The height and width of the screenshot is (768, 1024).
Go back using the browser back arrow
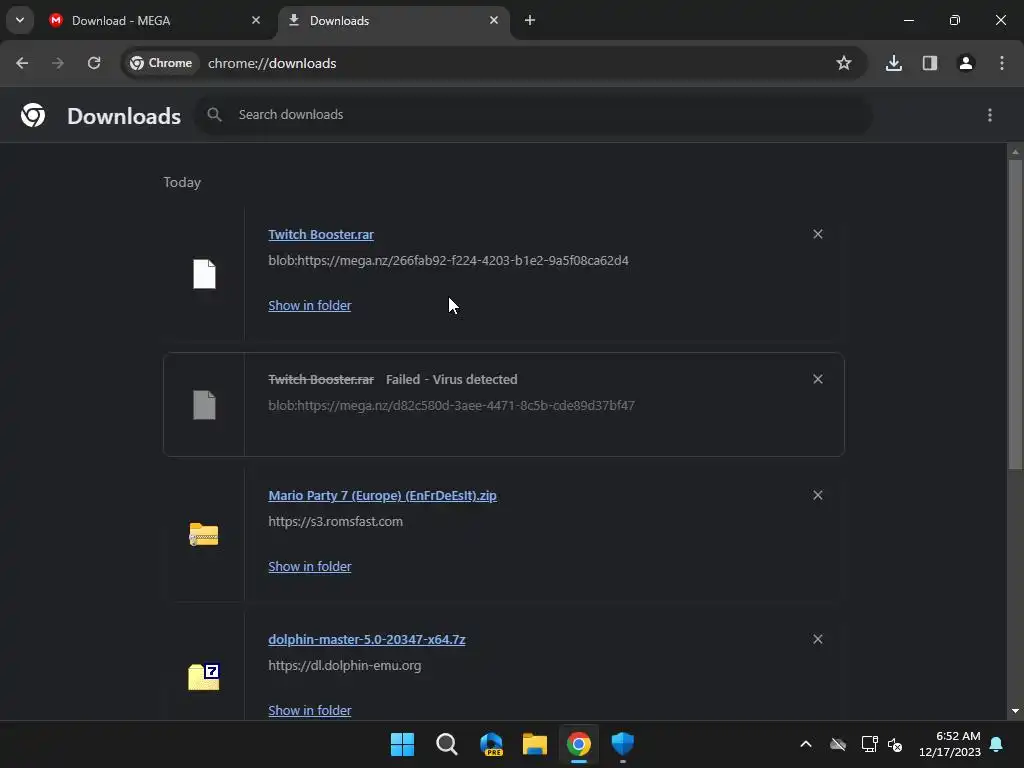(x=22, y=63)
